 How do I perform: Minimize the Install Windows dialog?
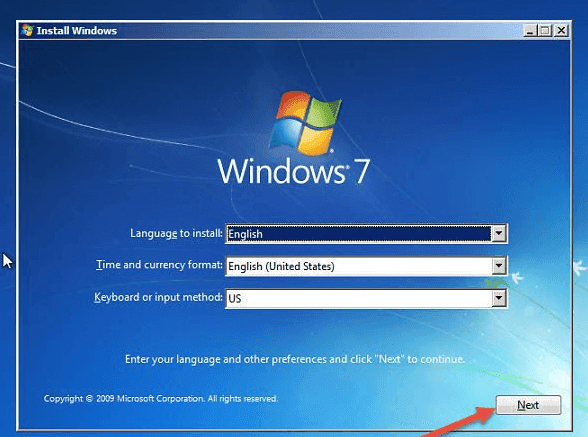(530, 30)
